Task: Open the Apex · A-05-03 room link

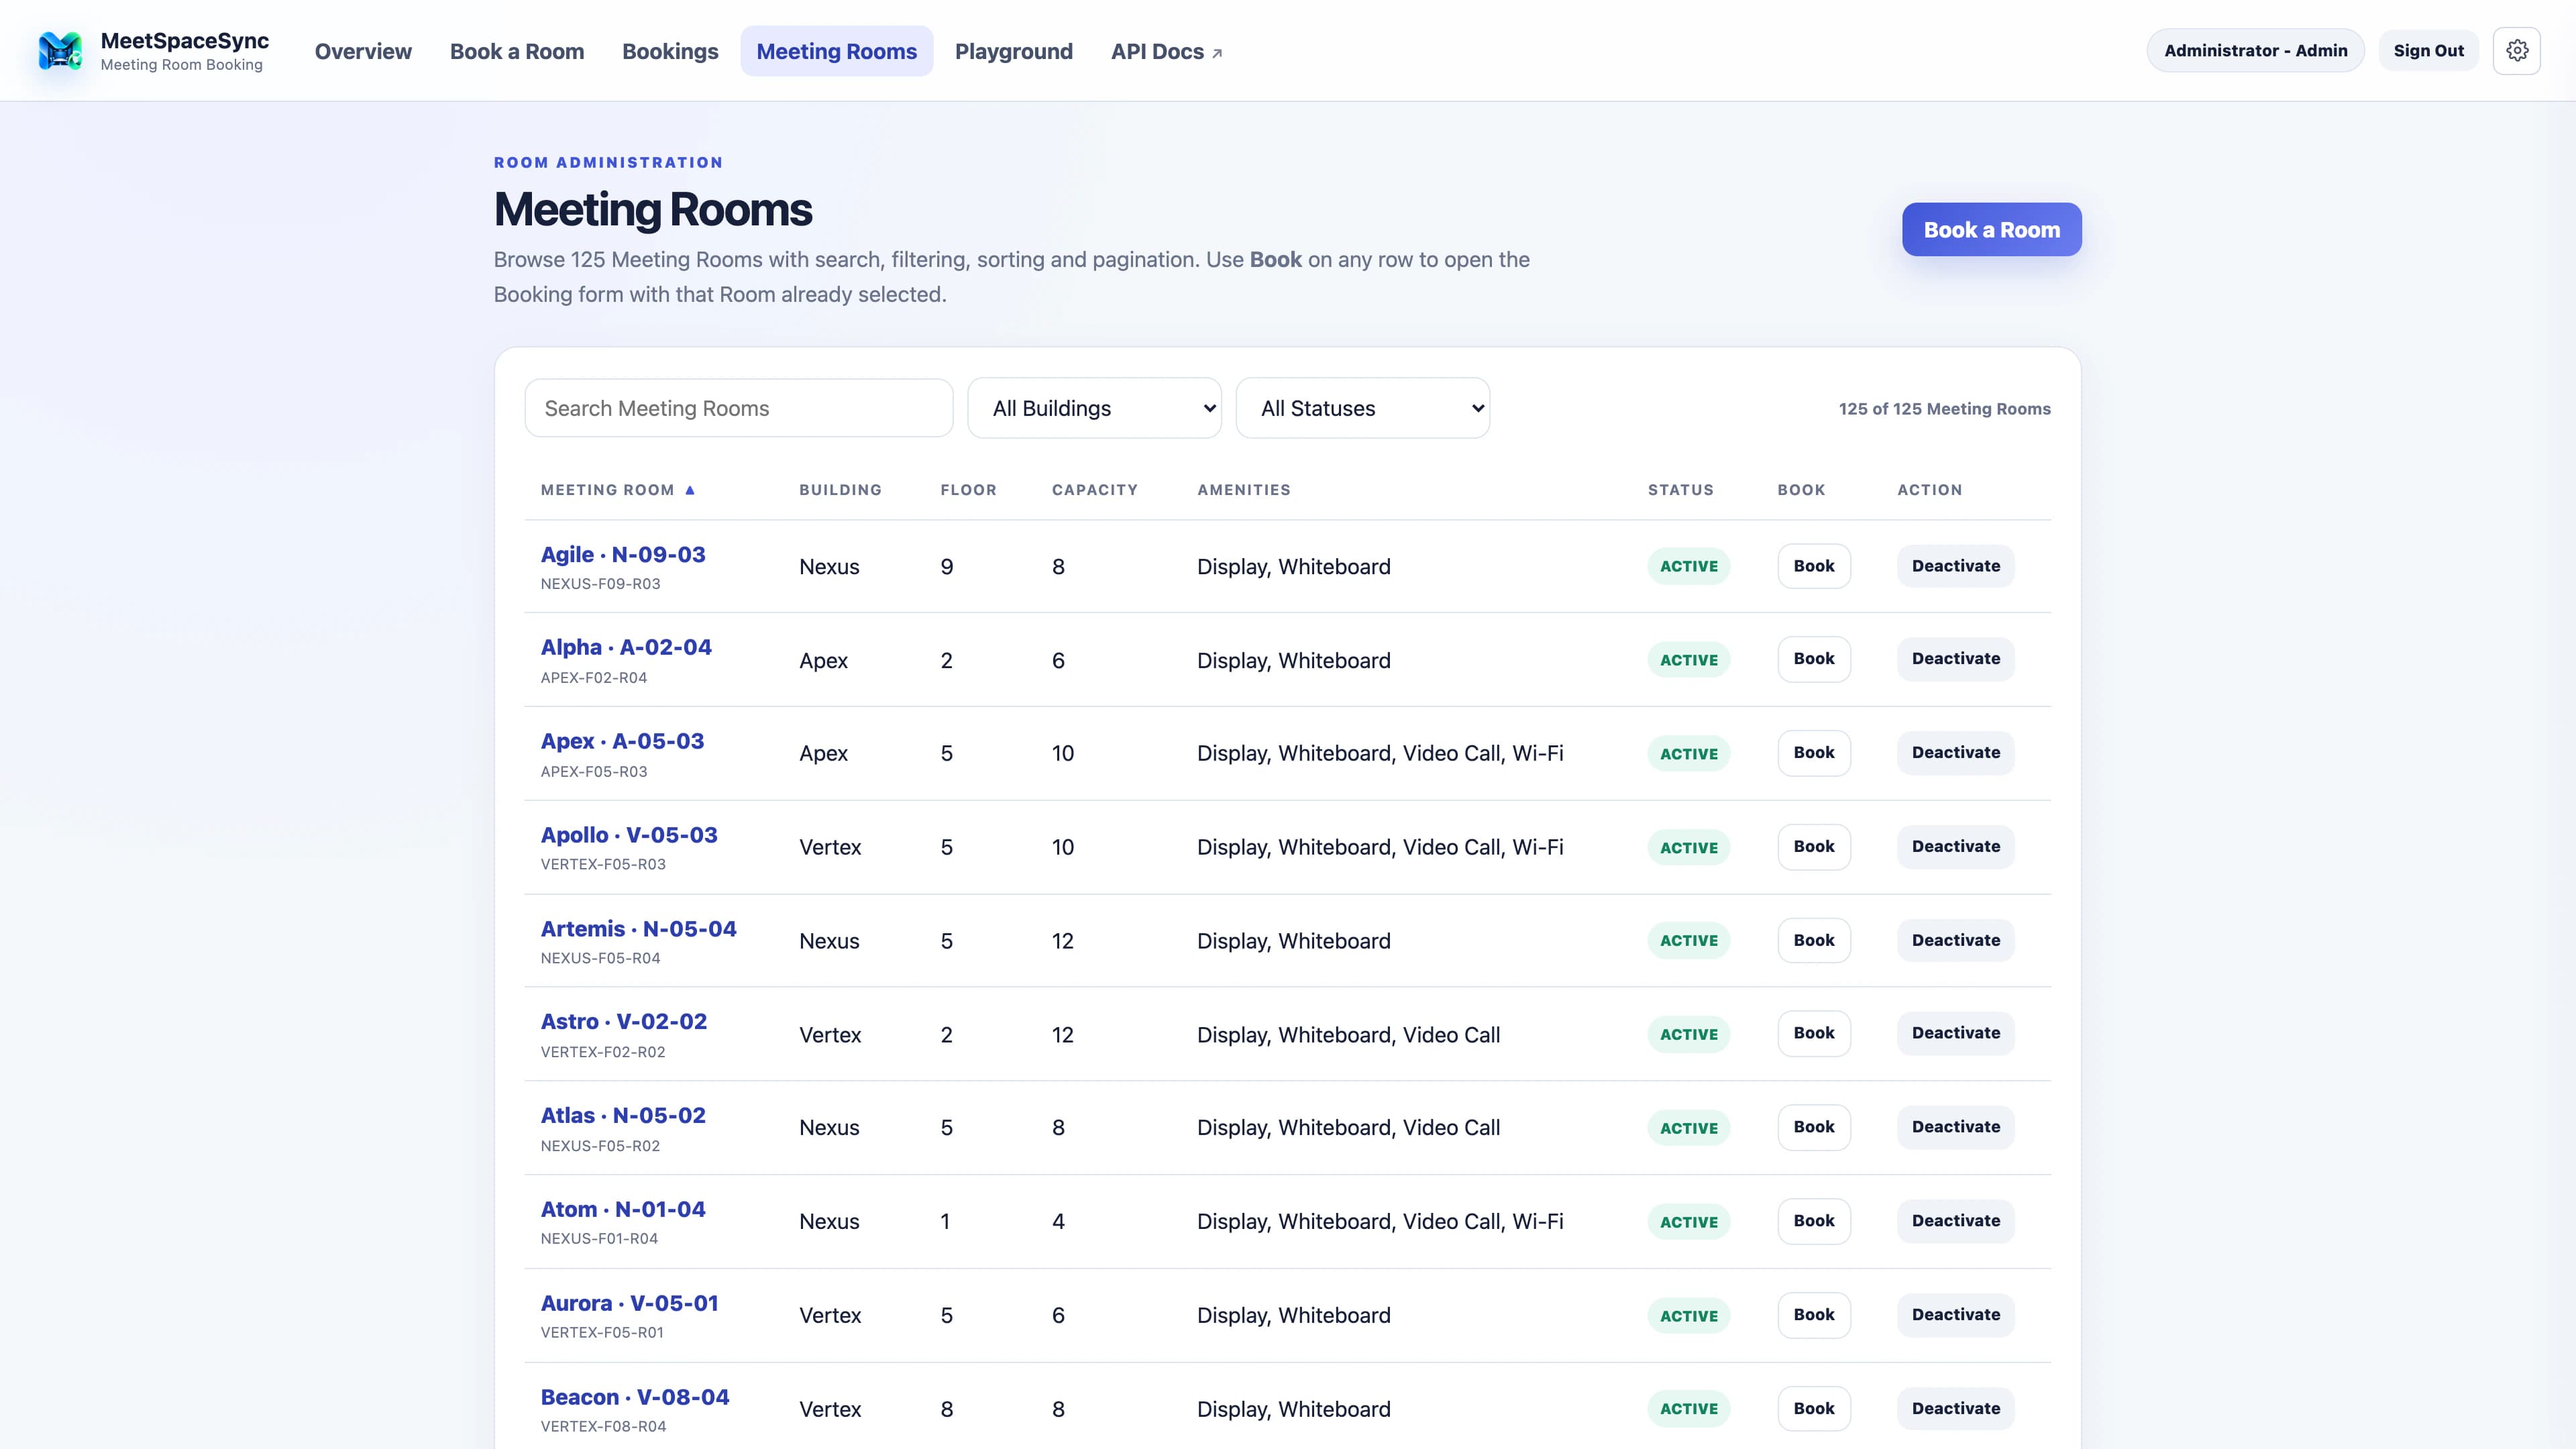Action: pos(622,741)
